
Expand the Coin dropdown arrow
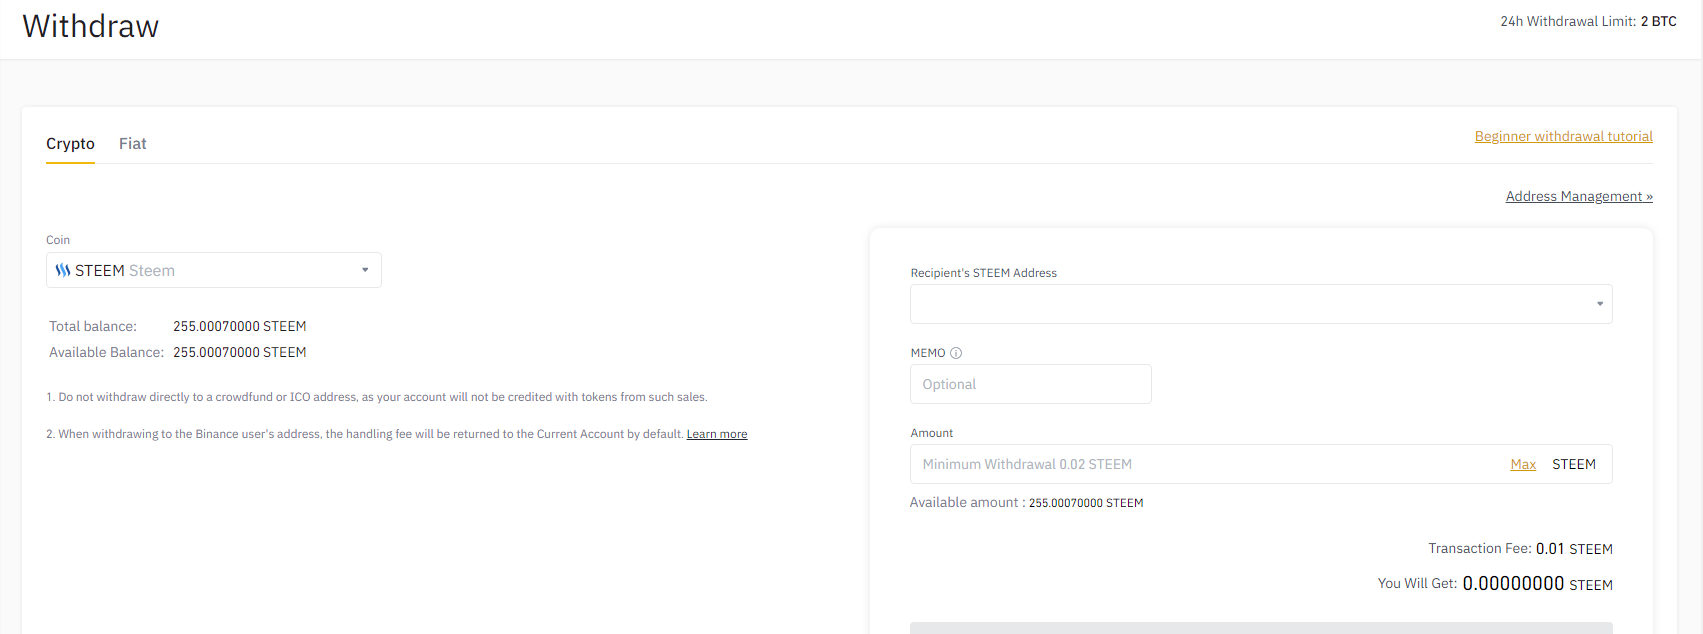pos(365,270)
